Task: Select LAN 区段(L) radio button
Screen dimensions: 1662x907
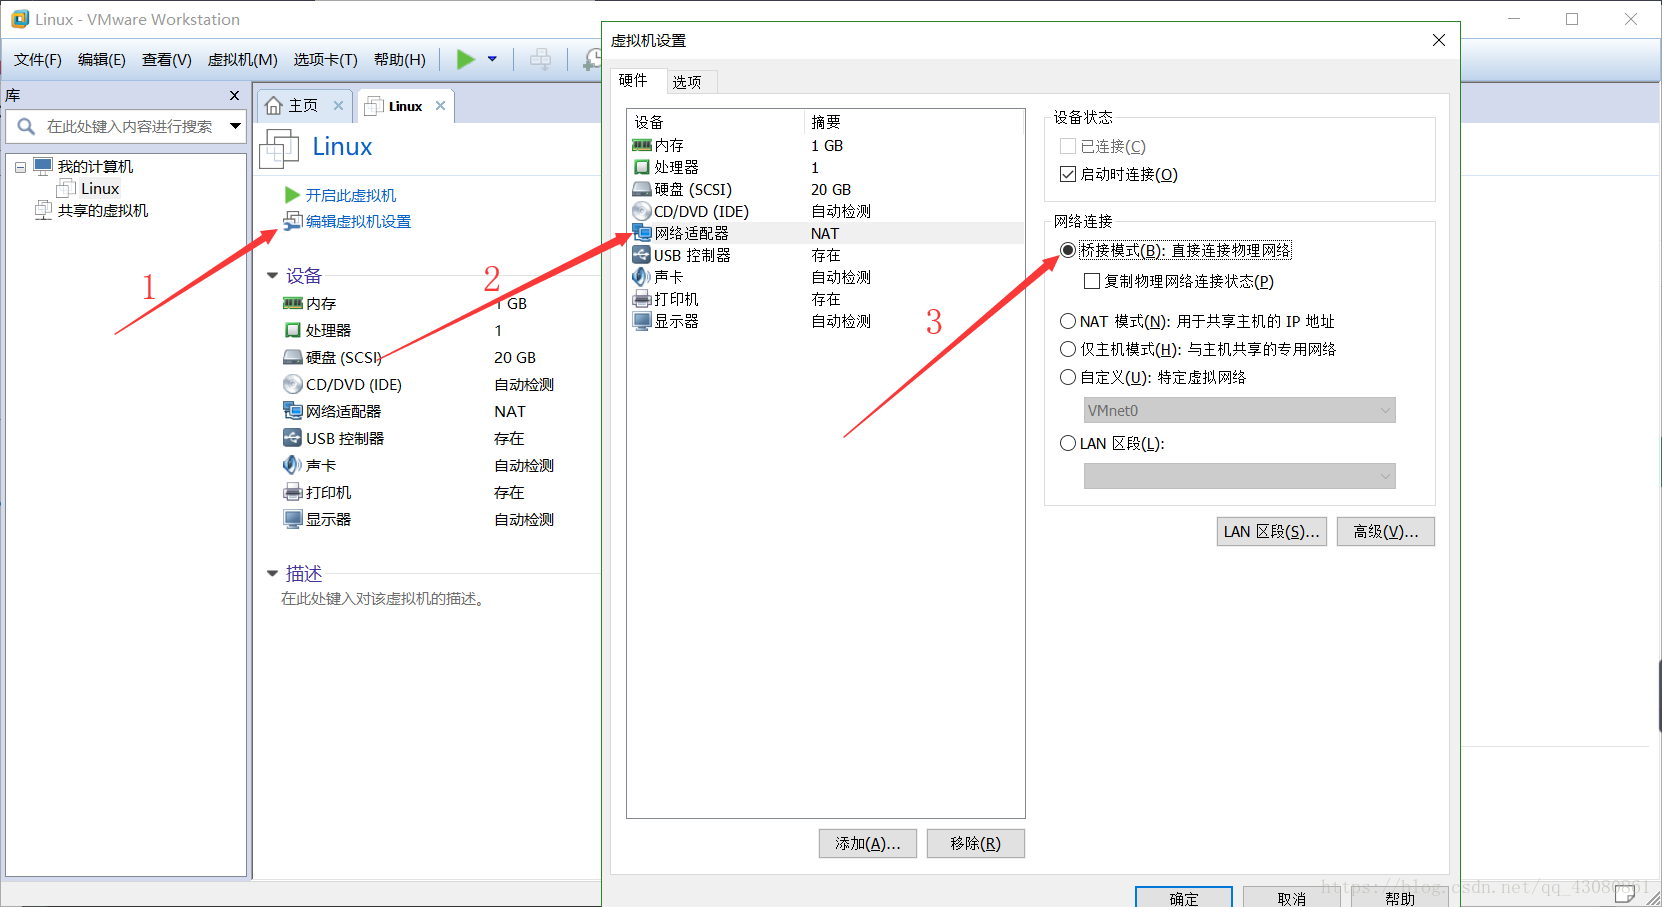Action: (x=1068, y=443)
